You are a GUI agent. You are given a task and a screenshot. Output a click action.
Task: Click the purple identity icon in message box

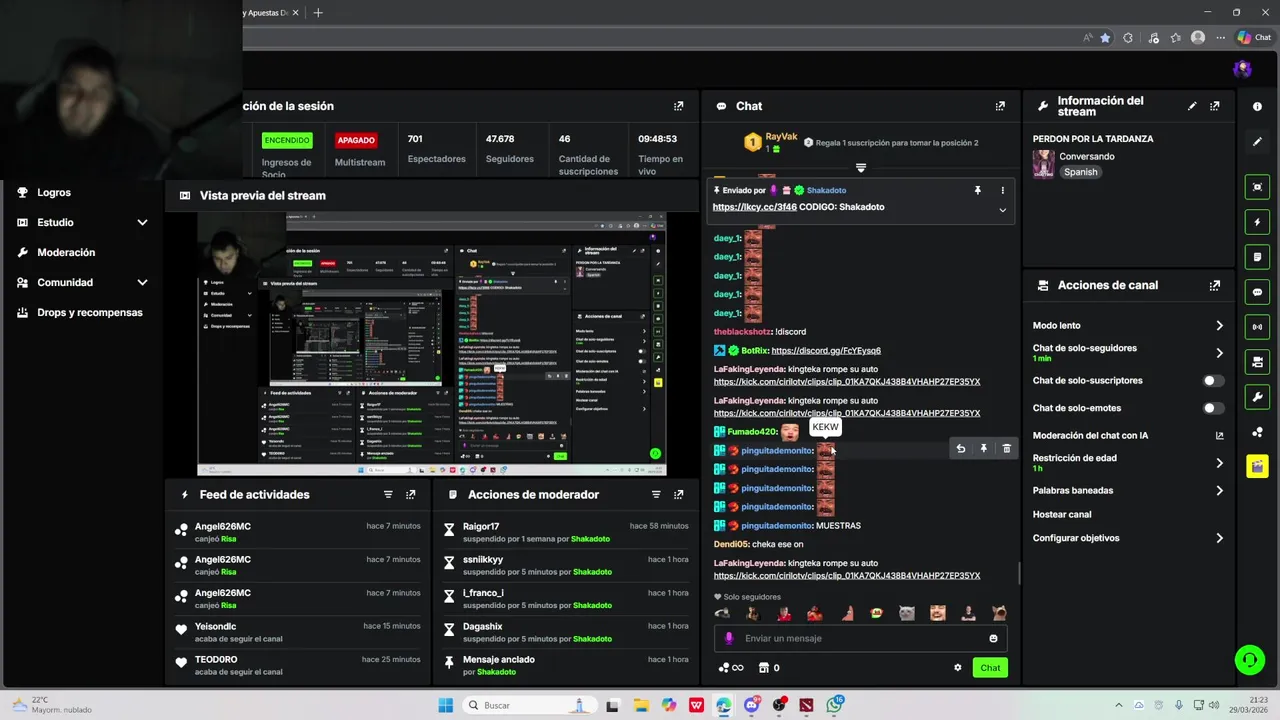coord(729,638)
